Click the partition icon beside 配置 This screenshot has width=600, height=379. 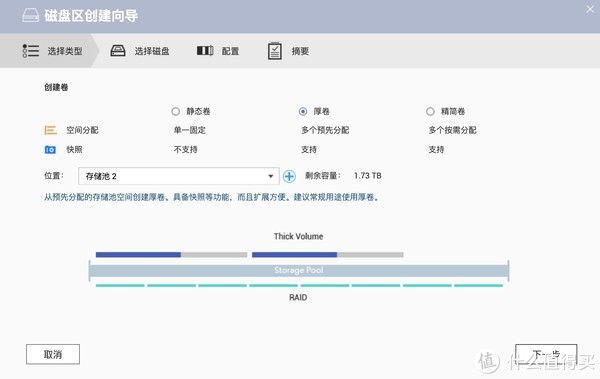(205, 51)
